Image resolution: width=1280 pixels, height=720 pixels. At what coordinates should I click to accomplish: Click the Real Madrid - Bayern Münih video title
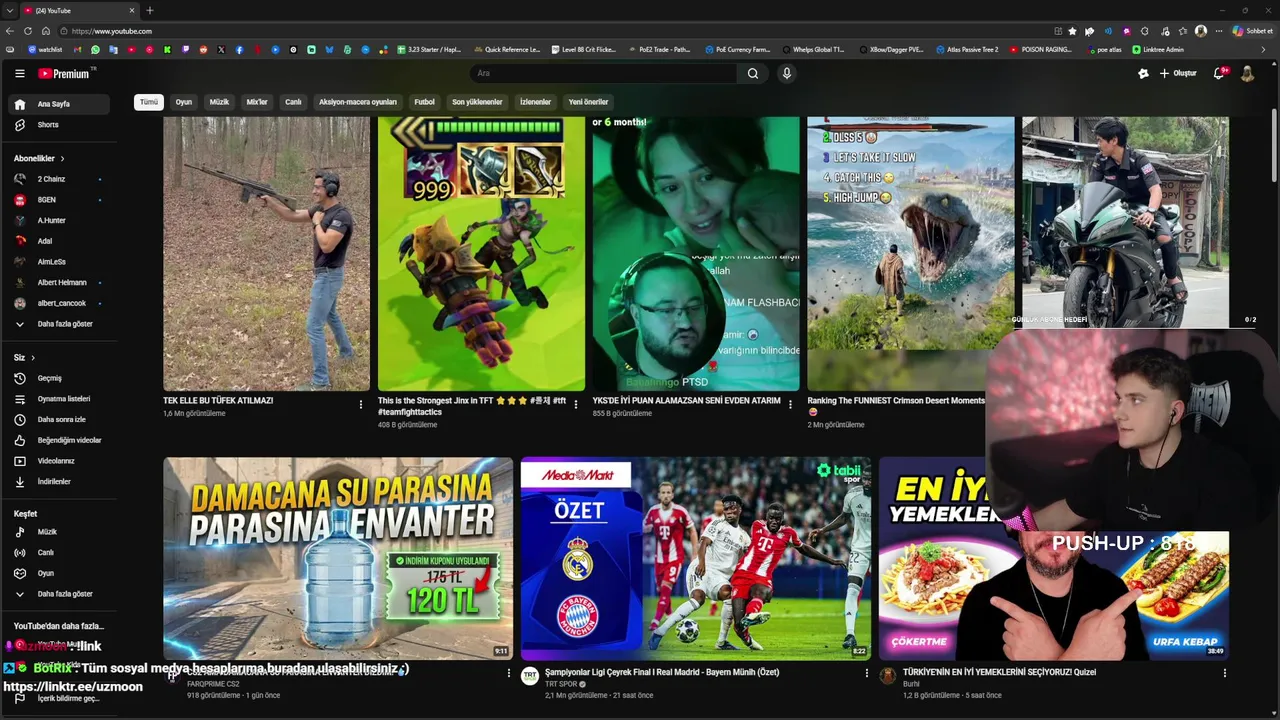click(x=662, y=672)
